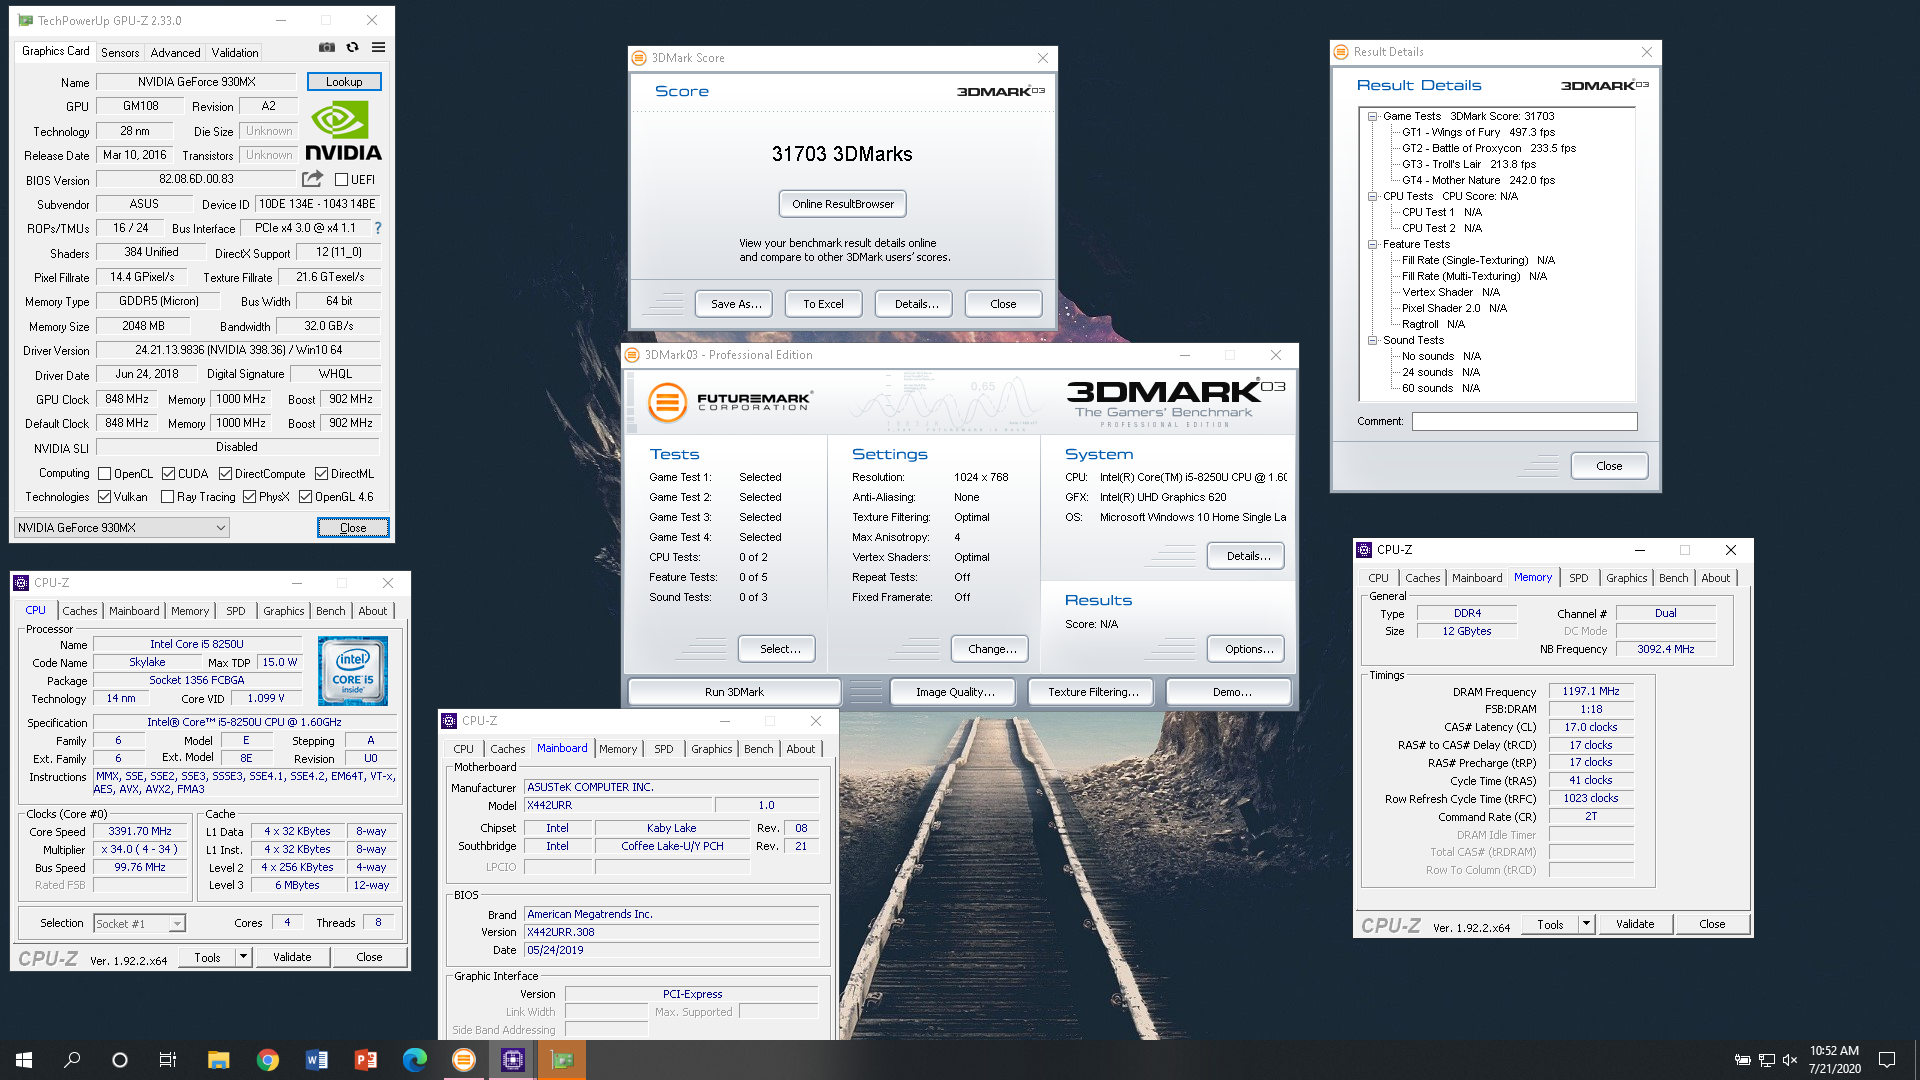Image resolution: width=1920 pixels, height=1080 pixels.
Task: Click the Comment field in Result Details
Action: (x=1524, y=421)
